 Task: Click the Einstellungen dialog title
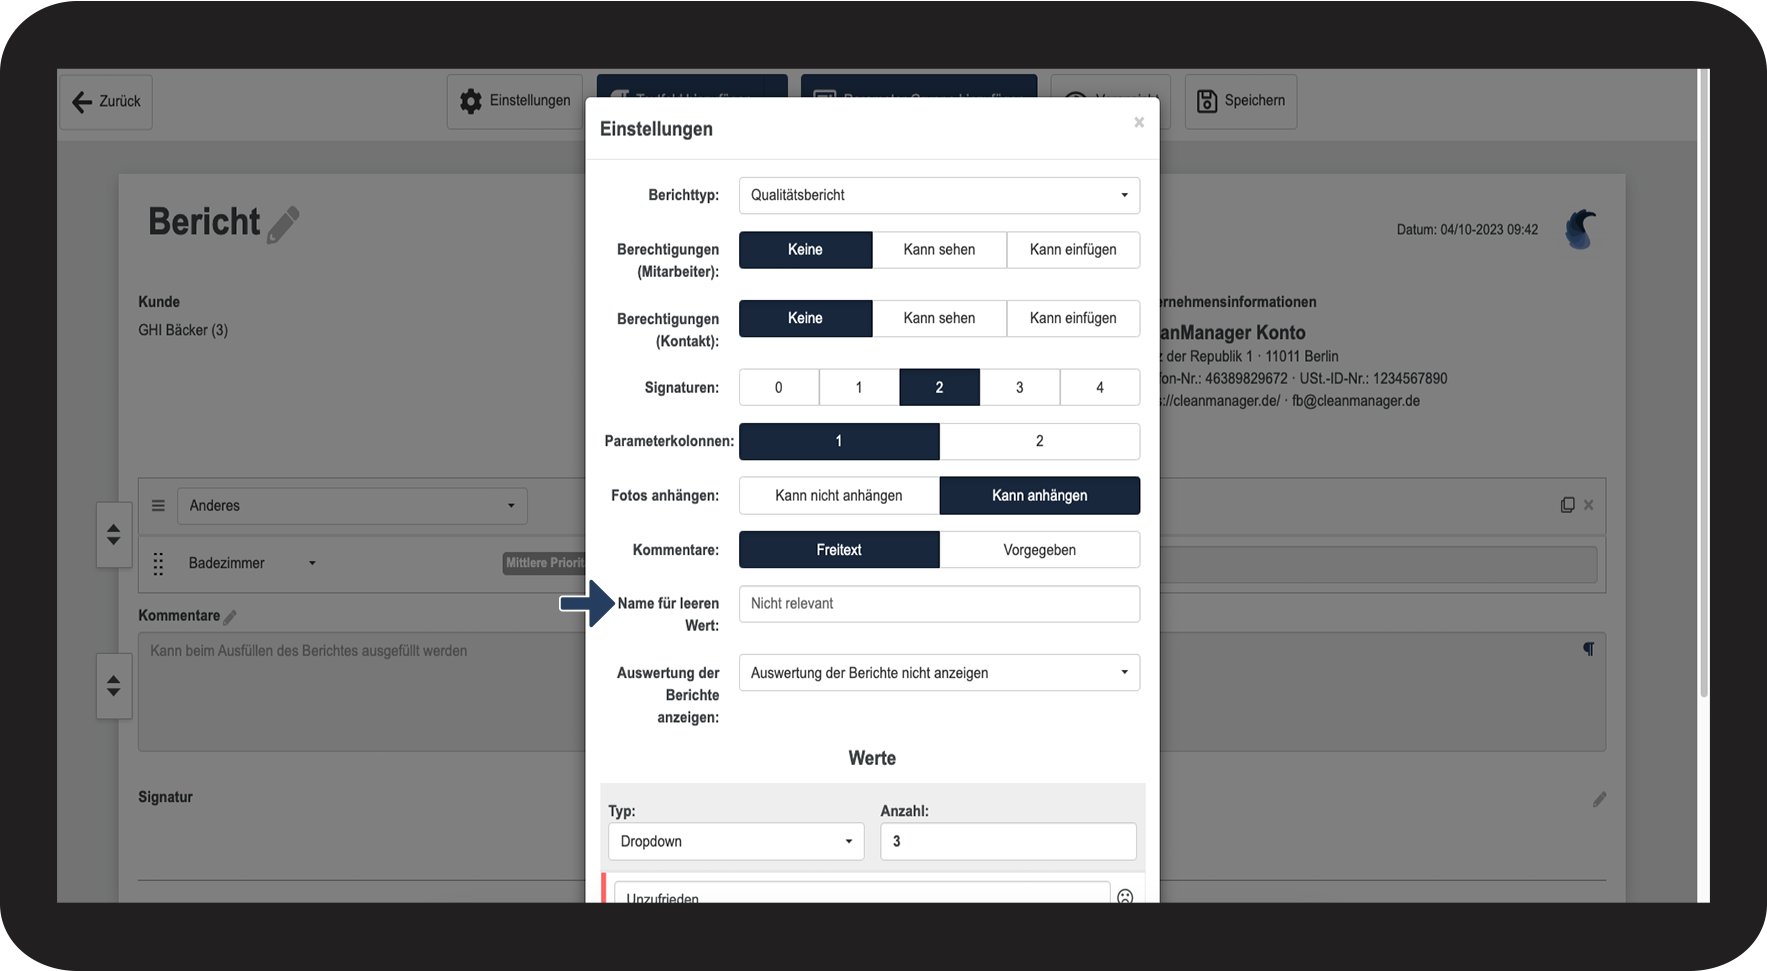pyautogui.click(x=656, y=129)
